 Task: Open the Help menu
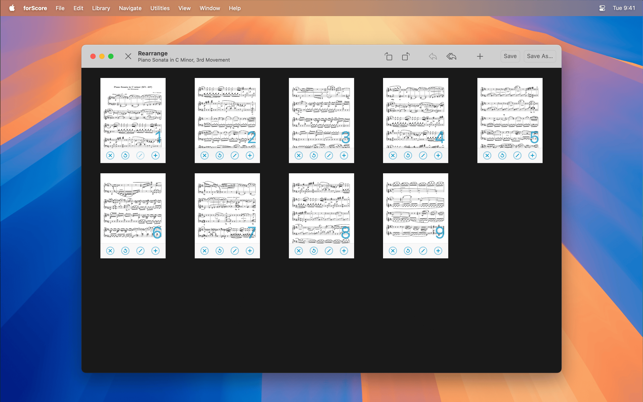pyautogui.click(x=235, y=8)
